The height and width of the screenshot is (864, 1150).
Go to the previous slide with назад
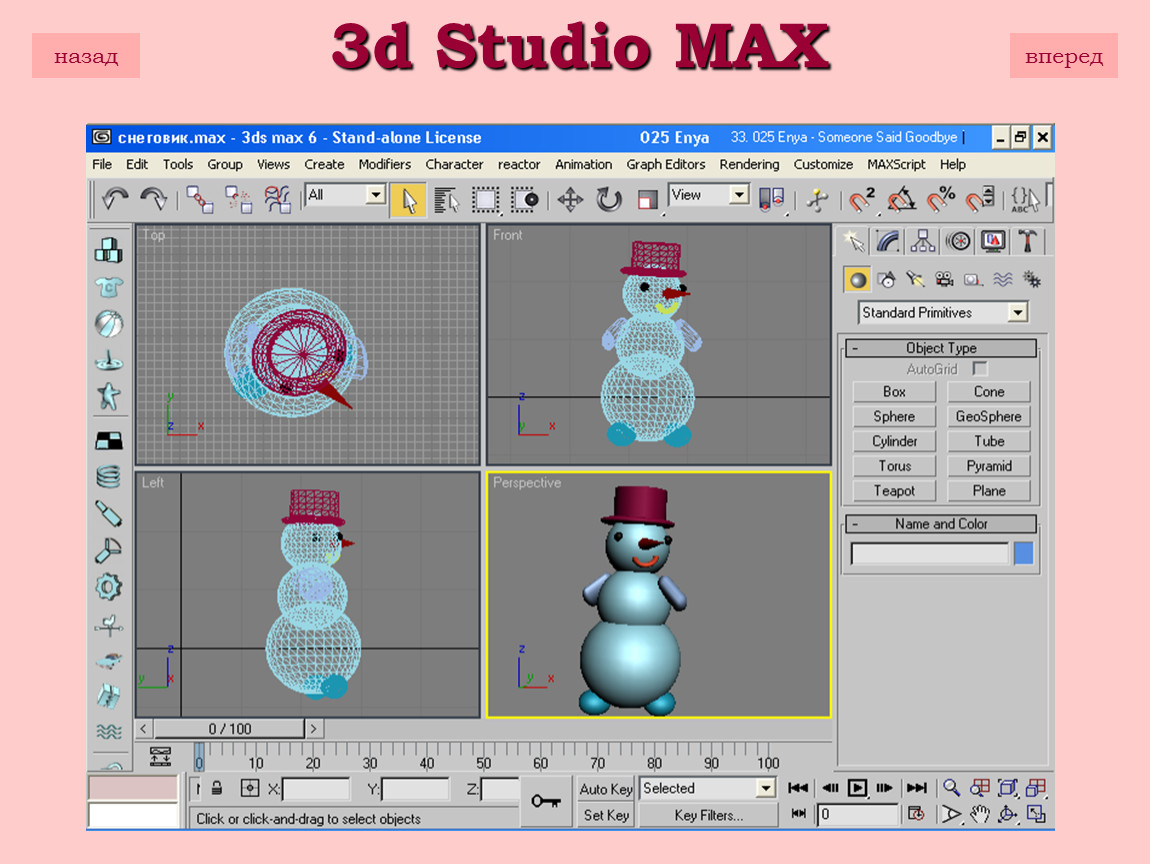86,56
